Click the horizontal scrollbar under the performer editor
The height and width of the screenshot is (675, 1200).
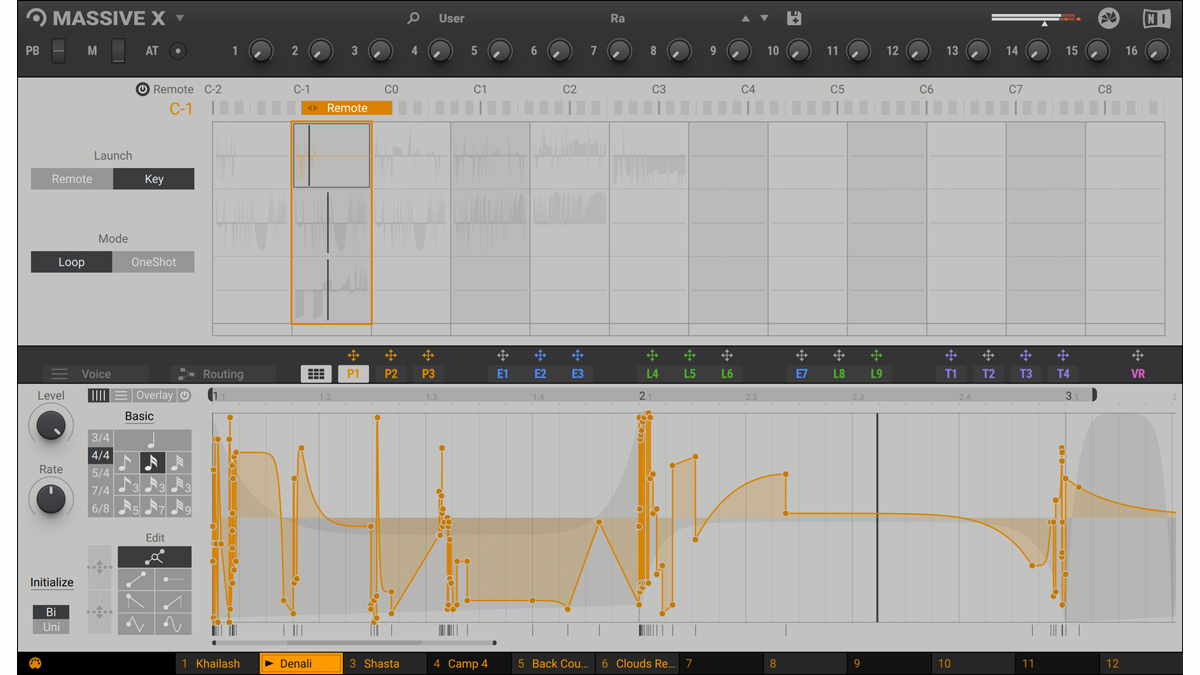(355, 643)
